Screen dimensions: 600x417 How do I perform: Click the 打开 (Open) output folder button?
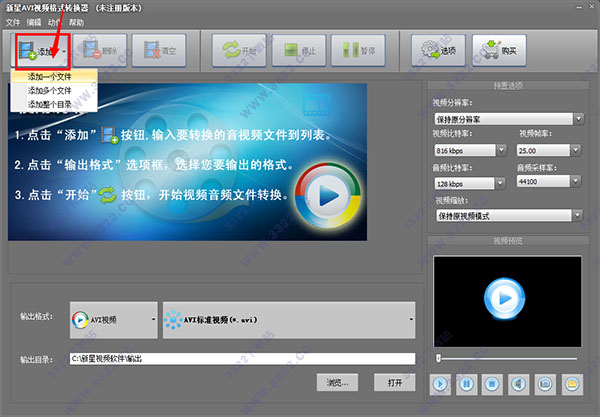tap(394, 383)
